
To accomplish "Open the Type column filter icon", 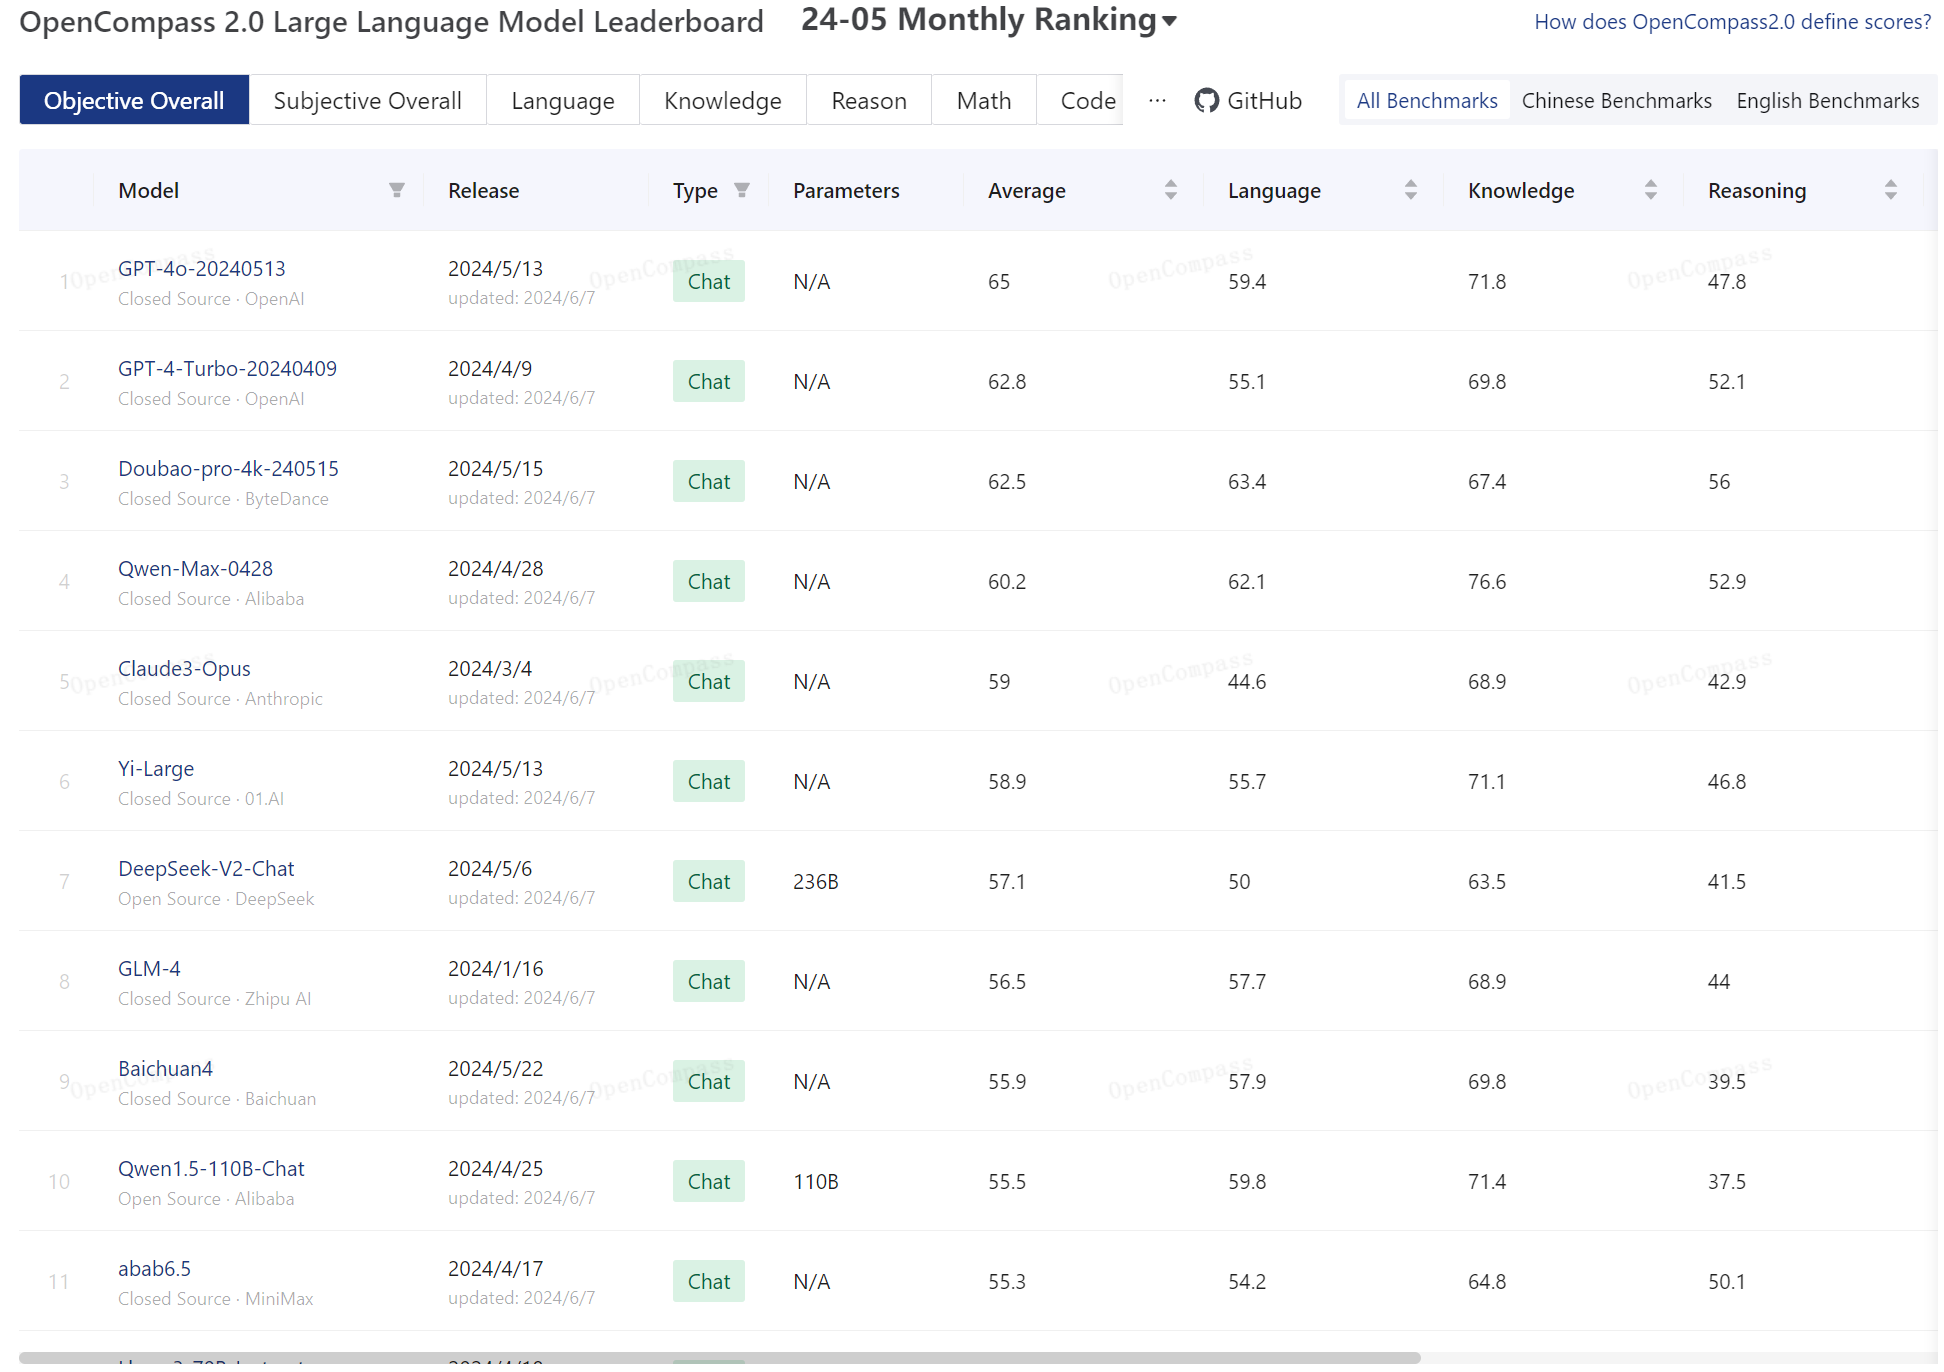I will click(x=742, y=190).
